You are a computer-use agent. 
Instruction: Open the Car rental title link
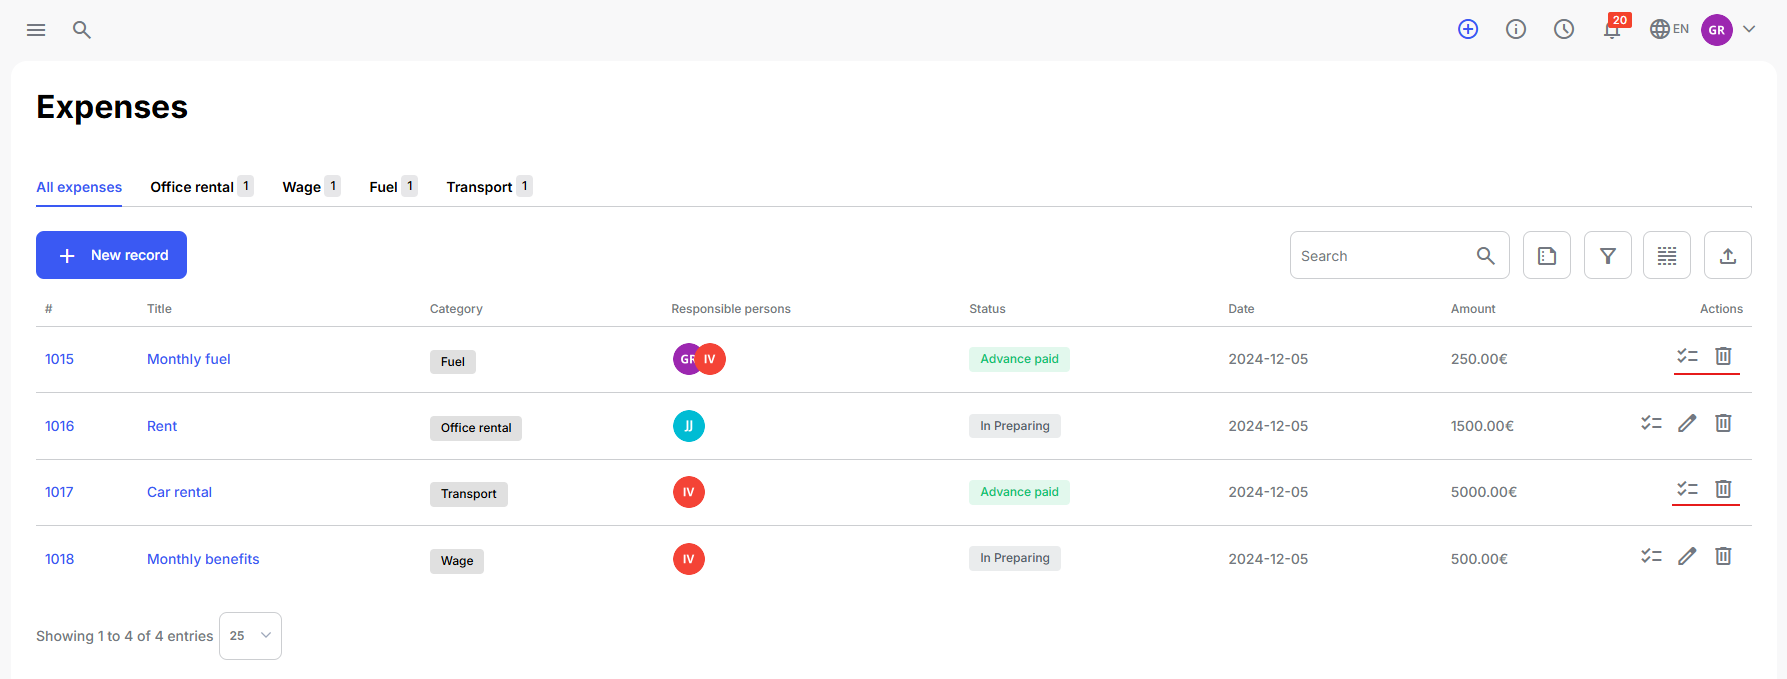click(x=179, y=492)
